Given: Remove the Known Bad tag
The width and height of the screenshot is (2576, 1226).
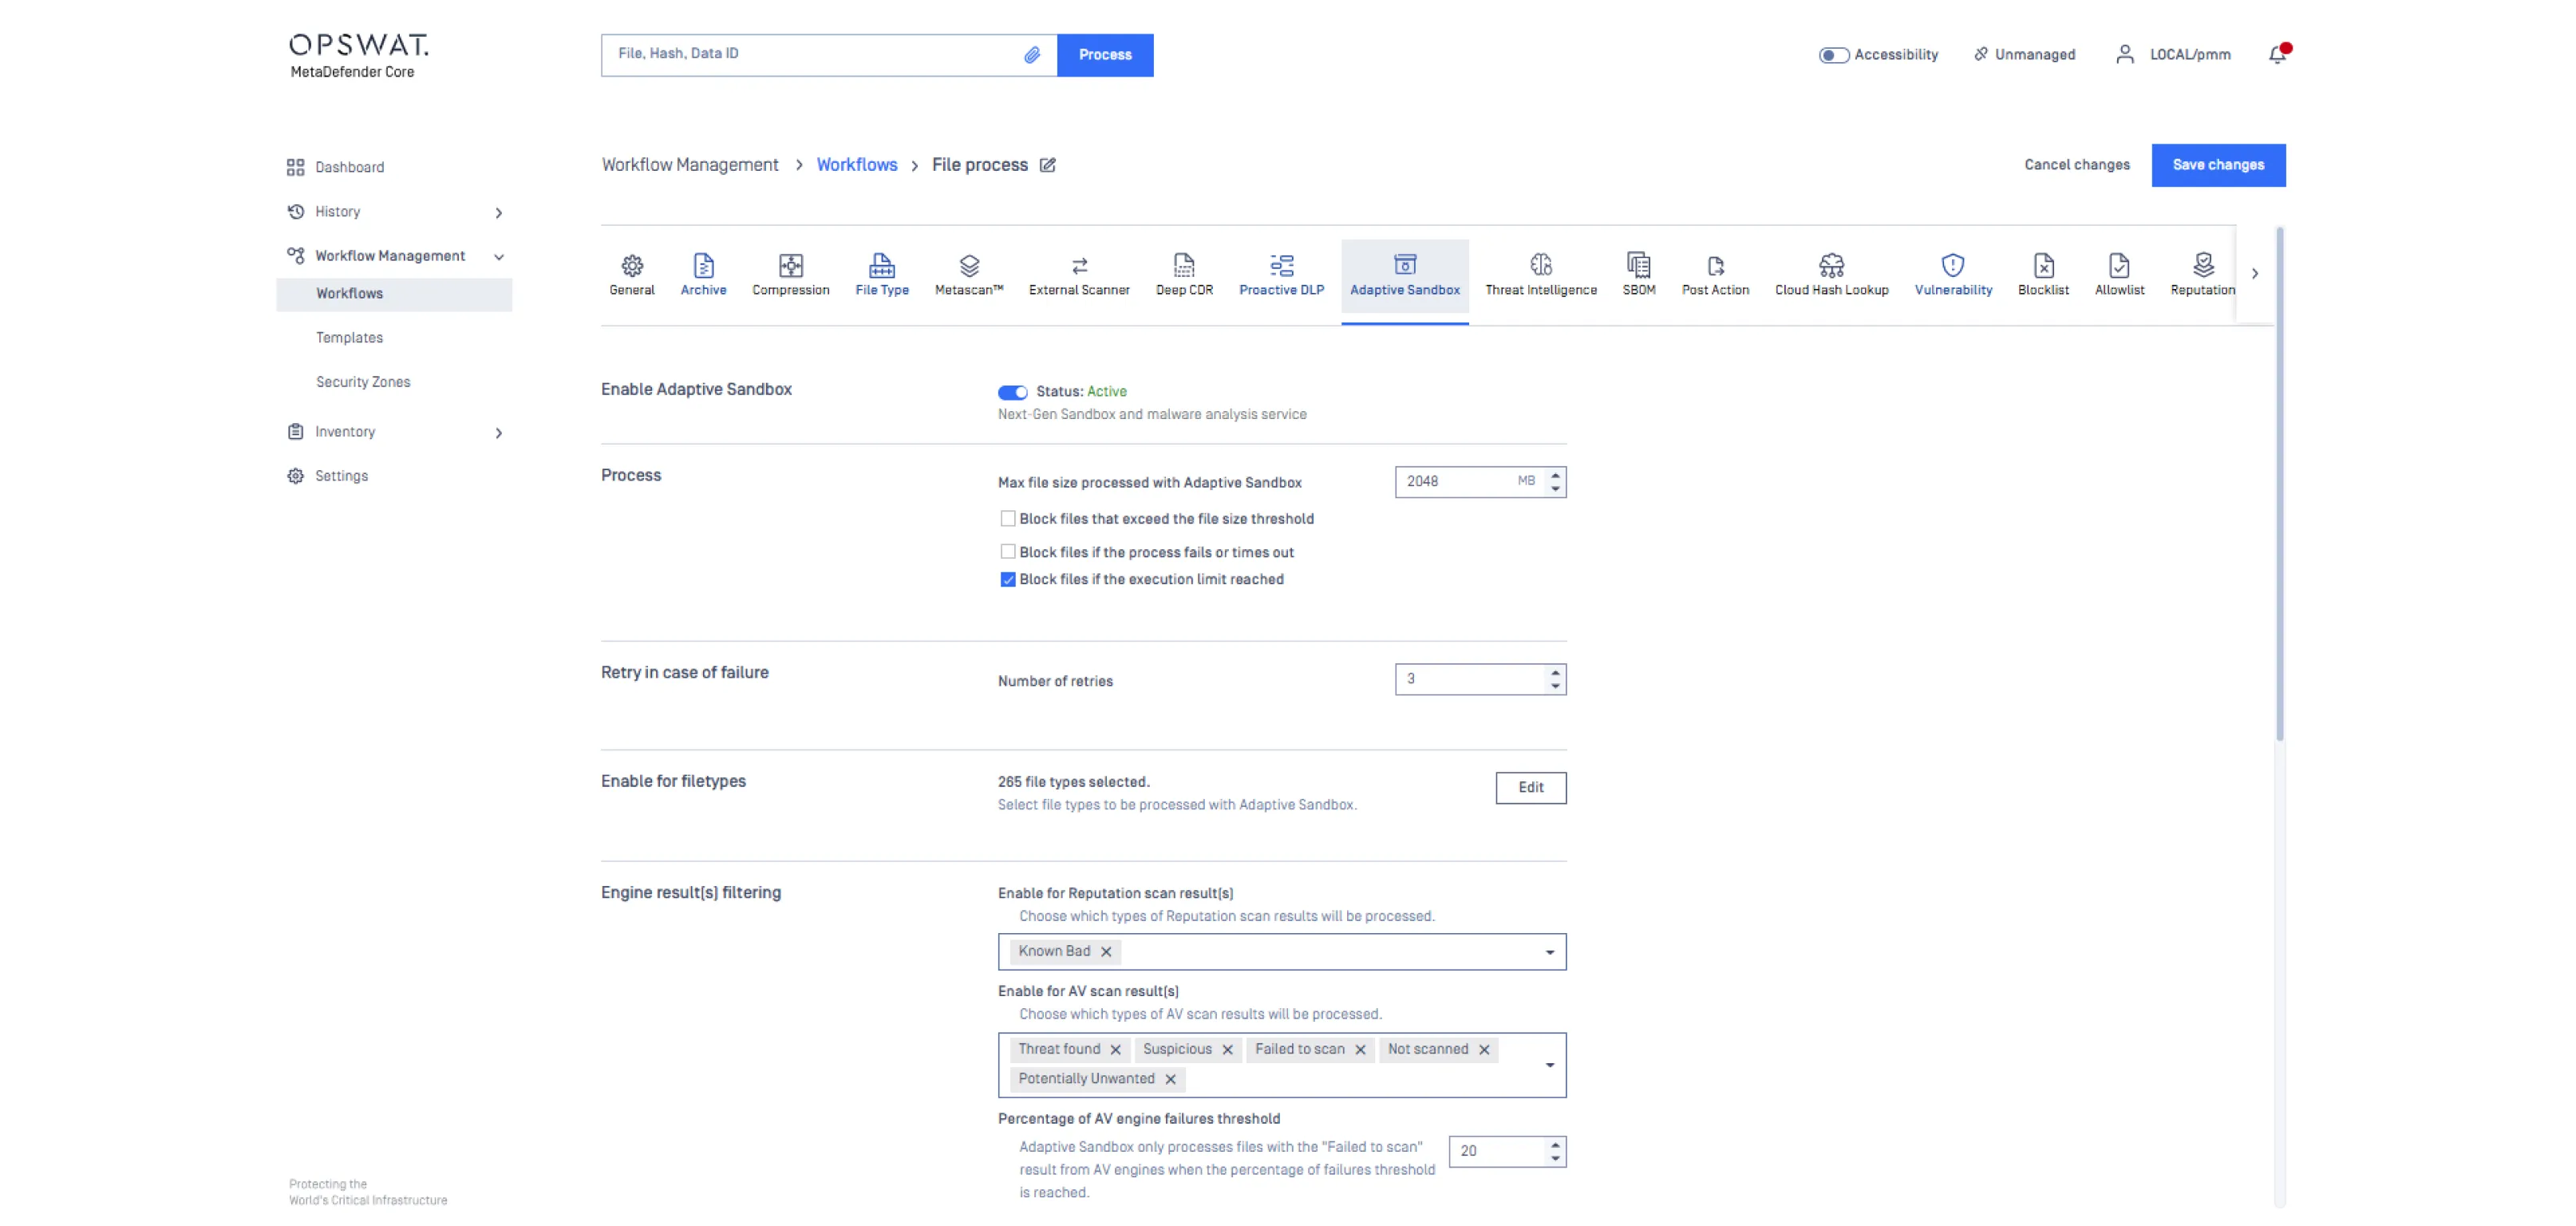Looking at the screenshot, I should point(1106,952).
